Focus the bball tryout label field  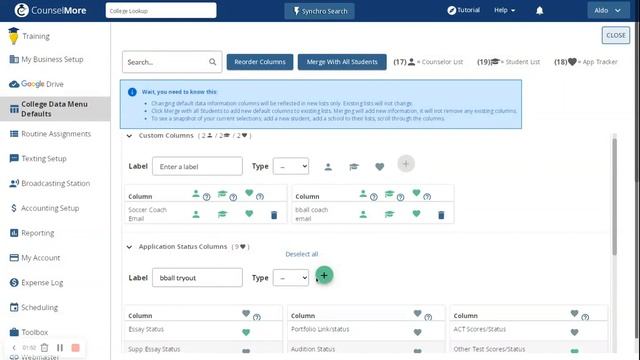(x=197, y=278)
